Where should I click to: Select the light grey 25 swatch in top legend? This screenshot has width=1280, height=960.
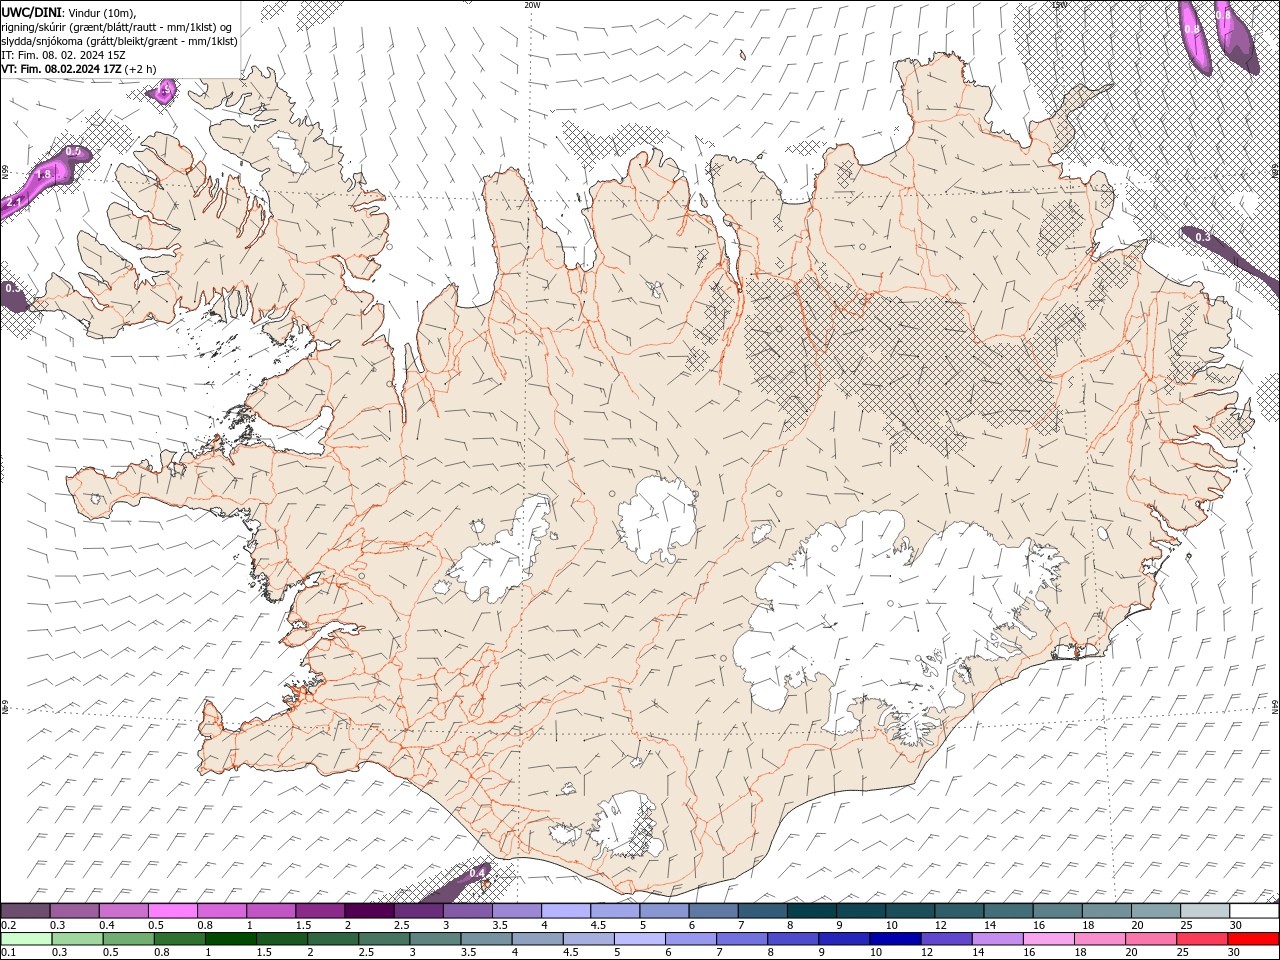[1205, 911]
